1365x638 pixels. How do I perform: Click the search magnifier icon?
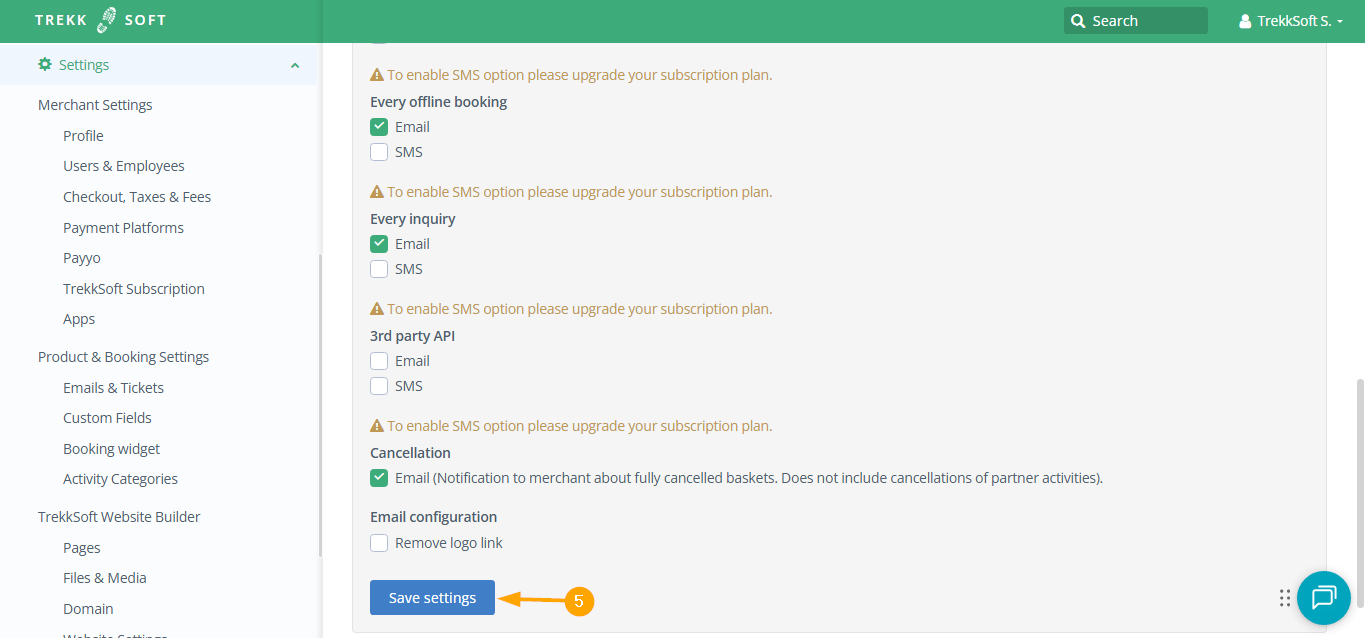point(1077,21)
